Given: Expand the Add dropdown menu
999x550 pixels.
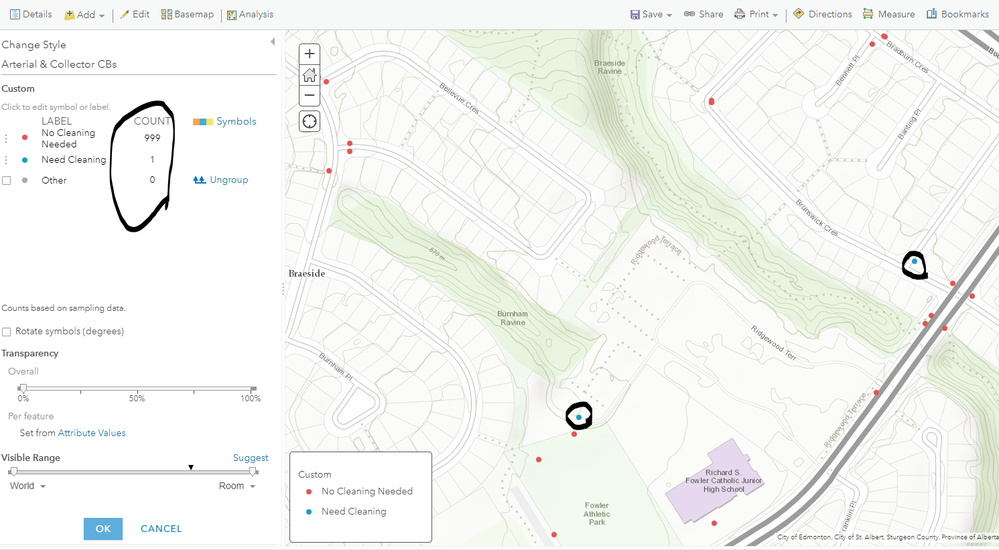Looking at the screenshot, I should [x=84, y=14].
